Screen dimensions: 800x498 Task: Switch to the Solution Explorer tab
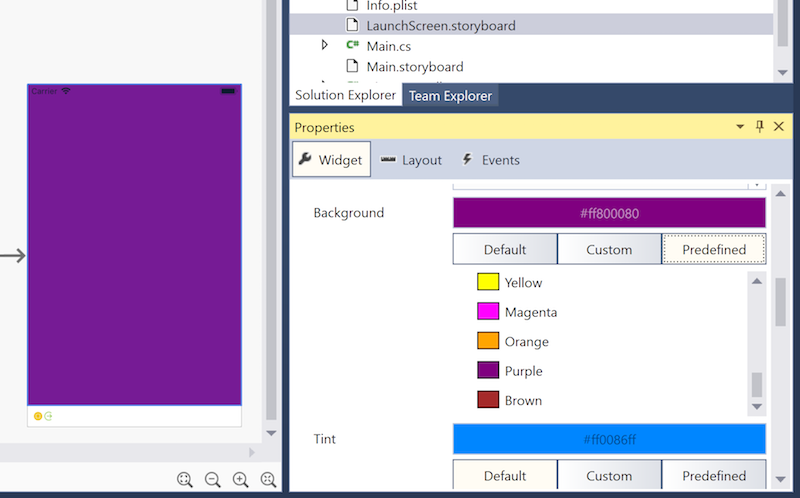[x=345, y=95]
